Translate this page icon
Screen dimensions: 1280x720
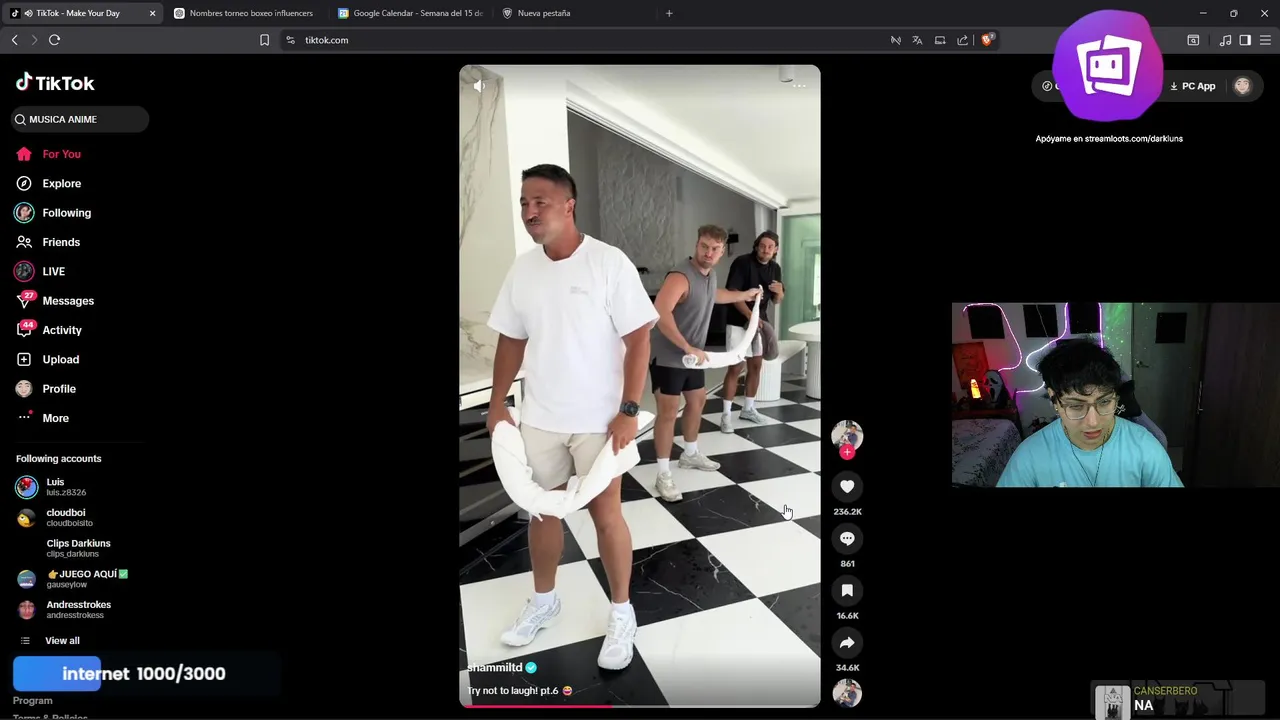click(x=917, y=40)
